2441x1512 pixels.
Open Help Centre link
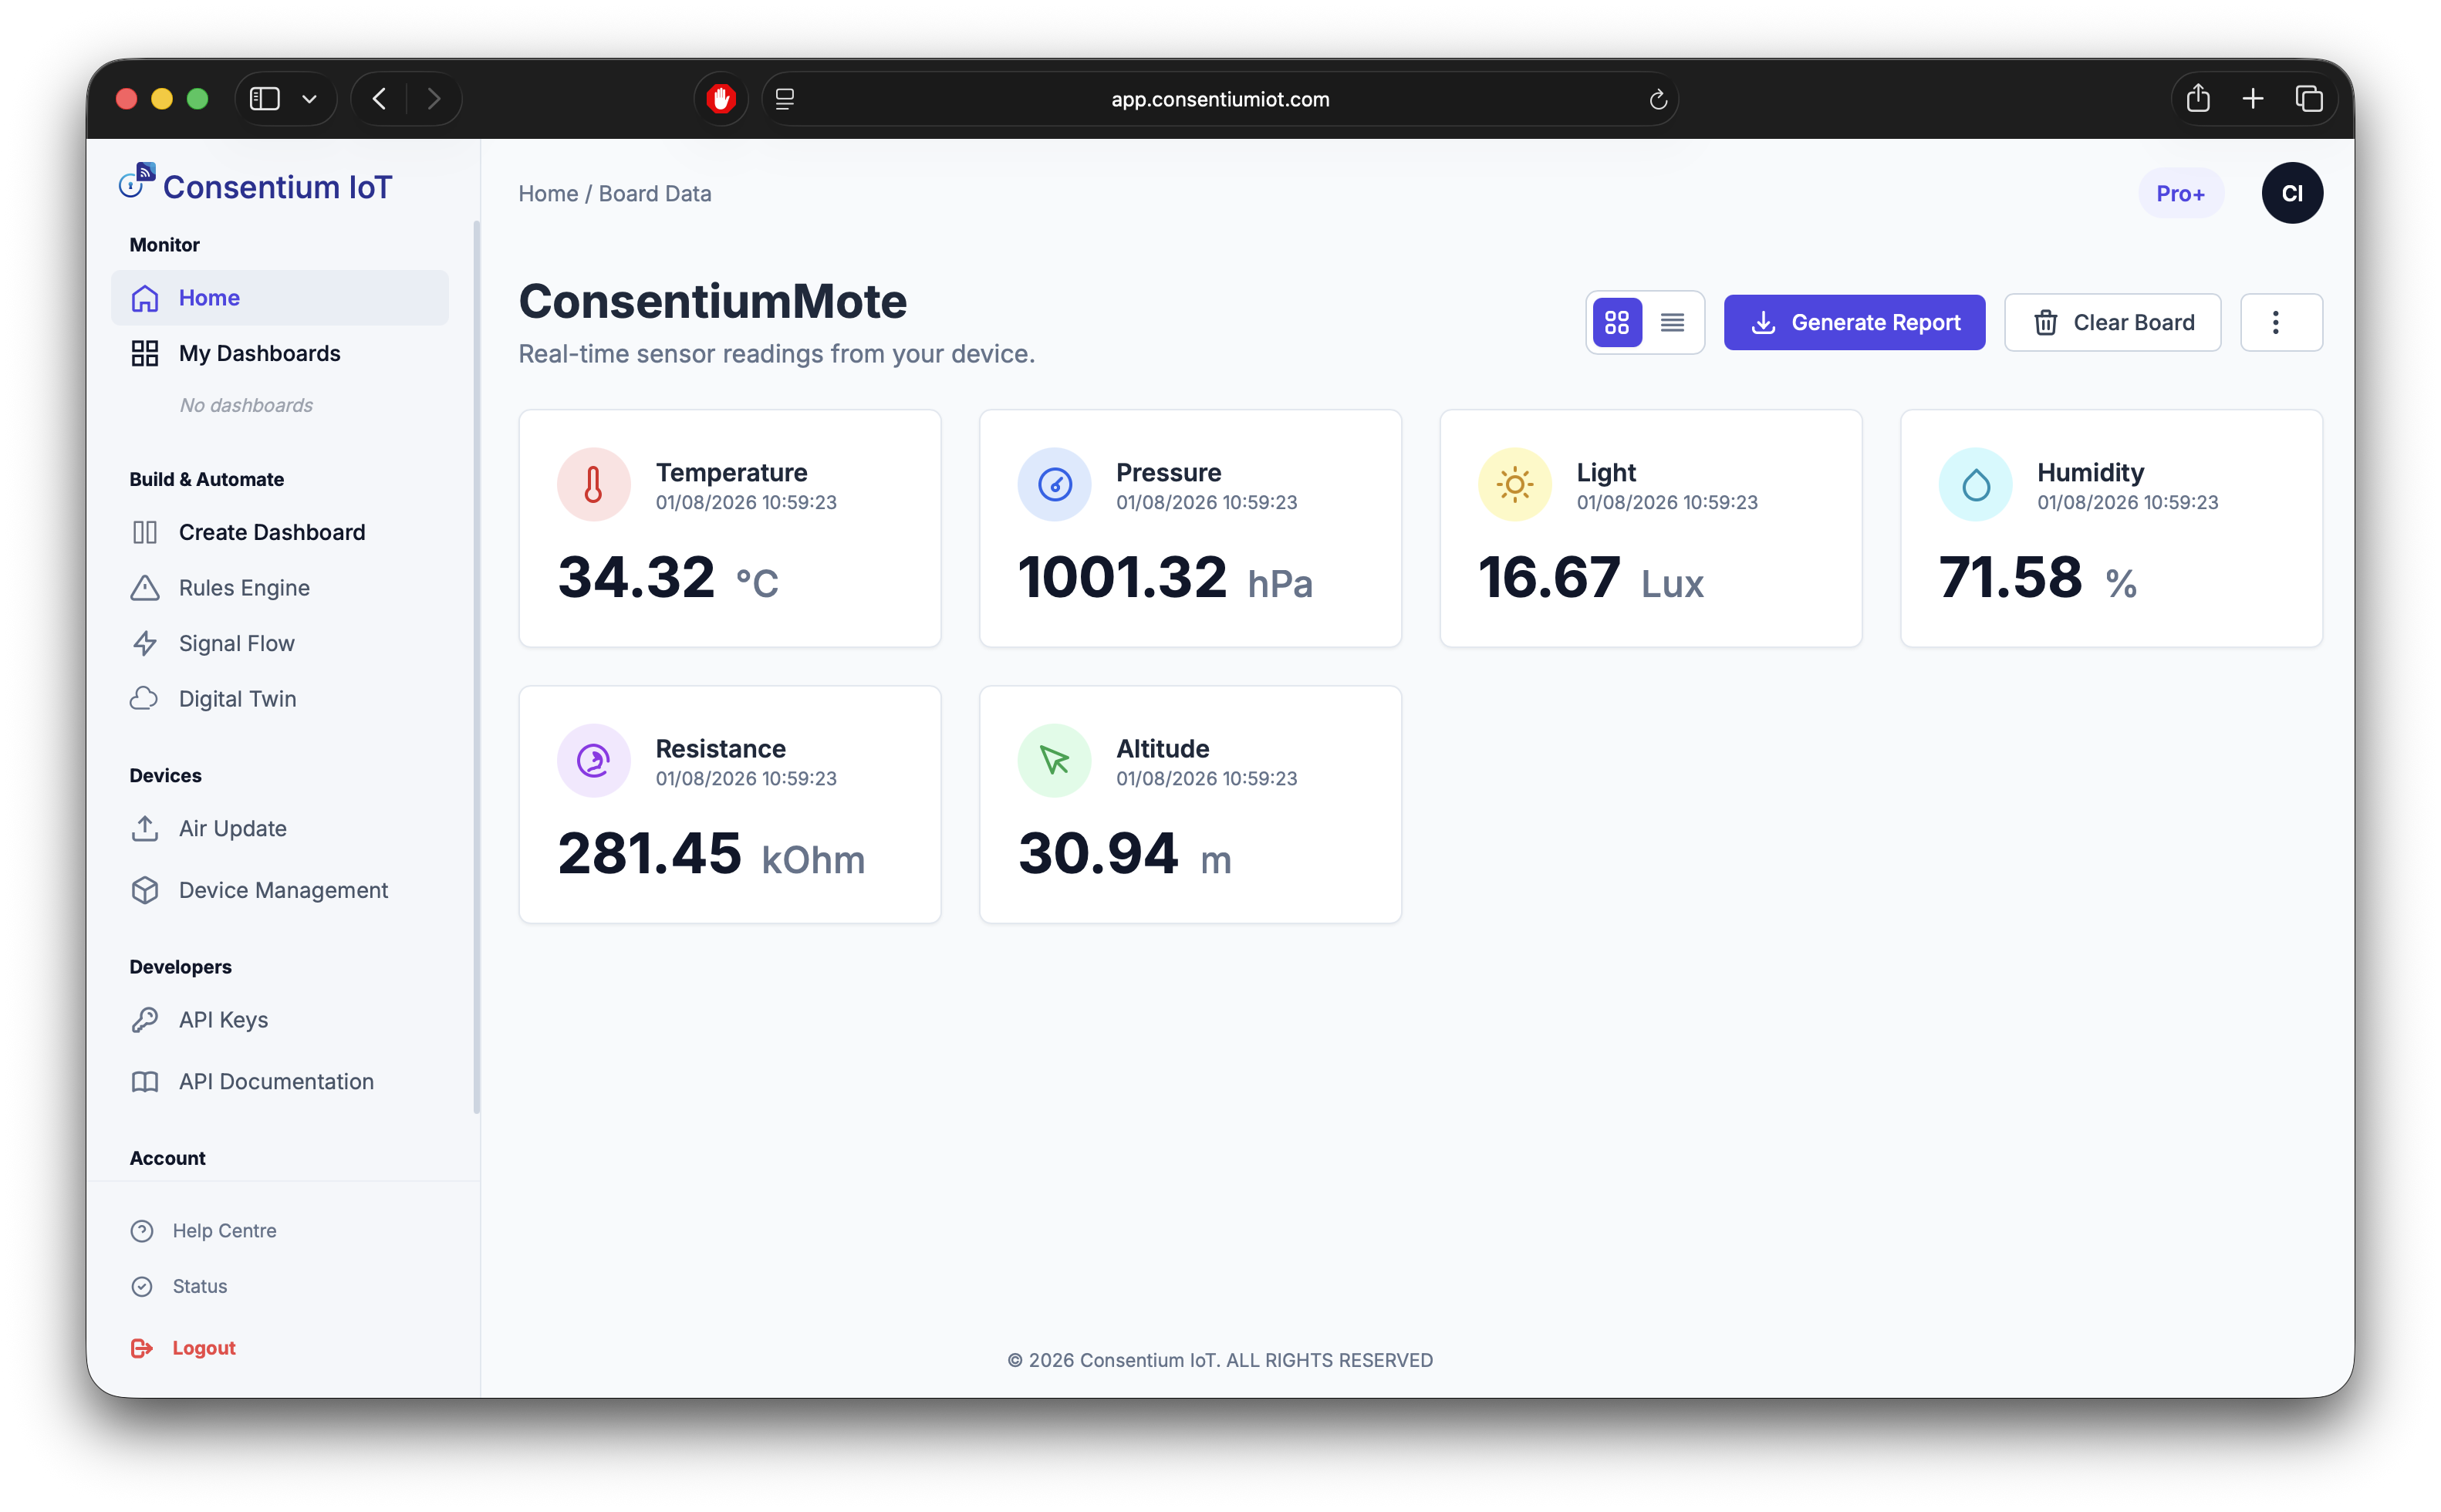tap(204, 1230)
